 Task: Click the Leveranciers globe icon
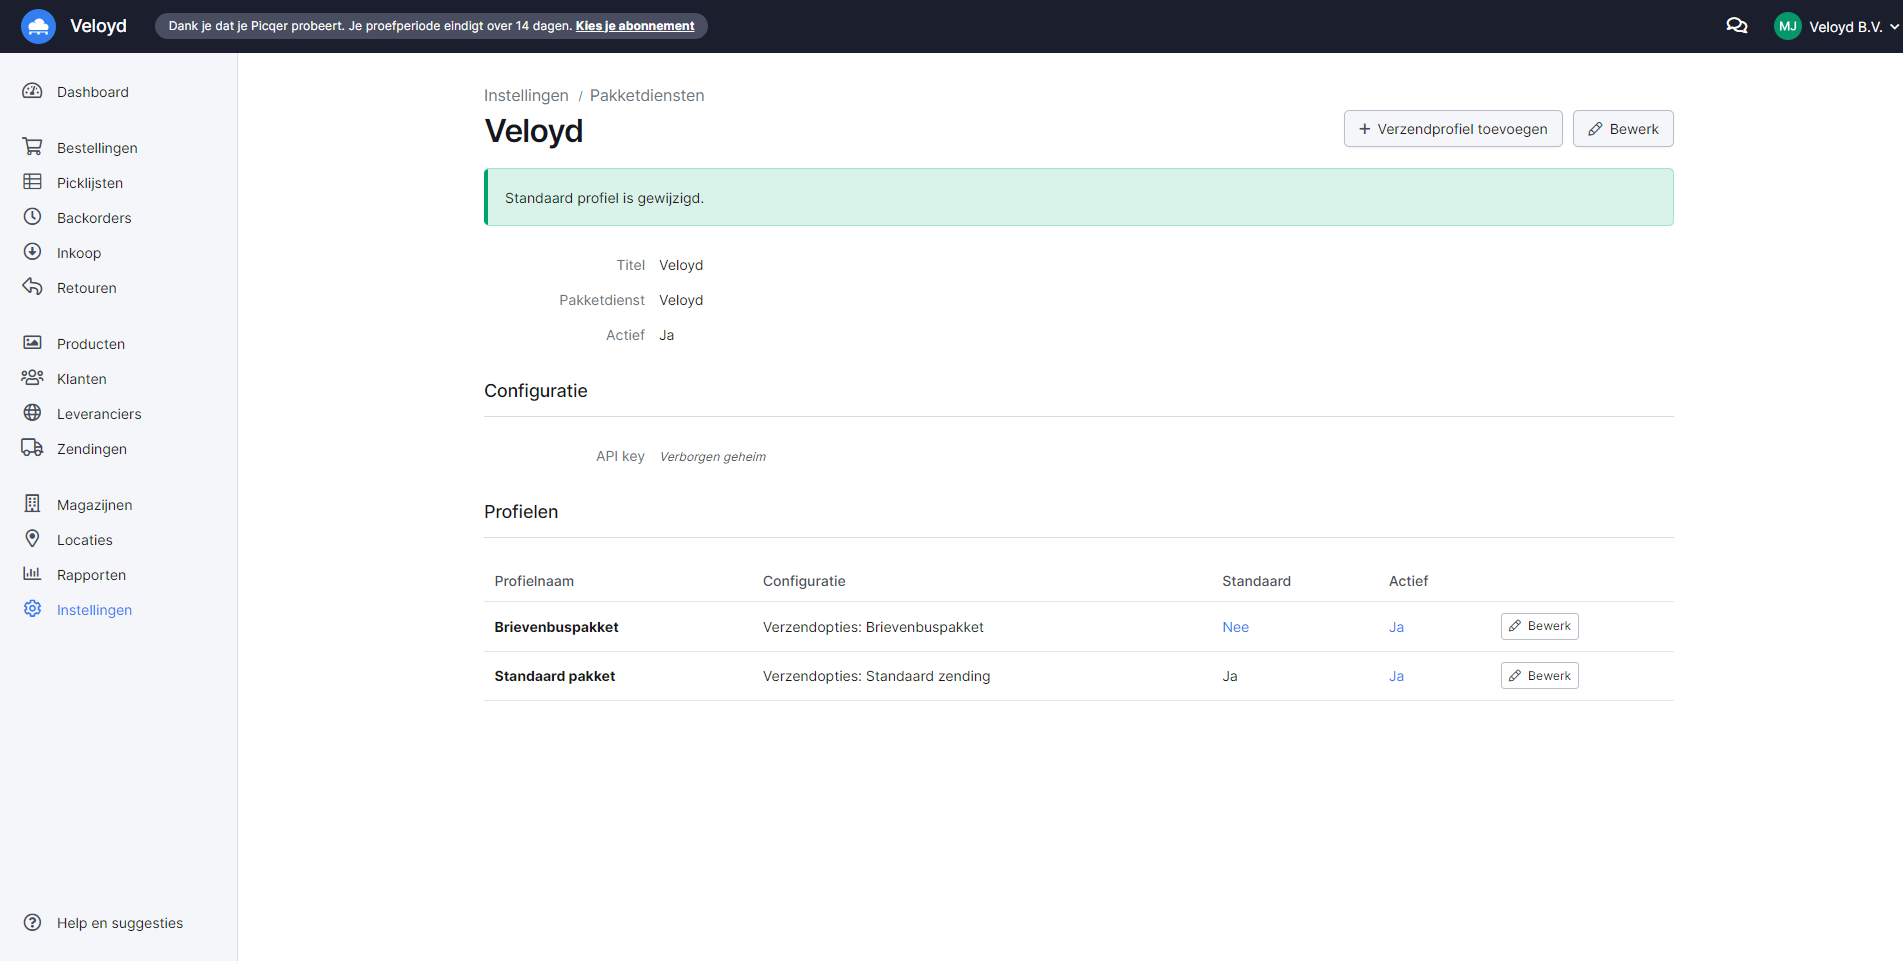(32, 413)
